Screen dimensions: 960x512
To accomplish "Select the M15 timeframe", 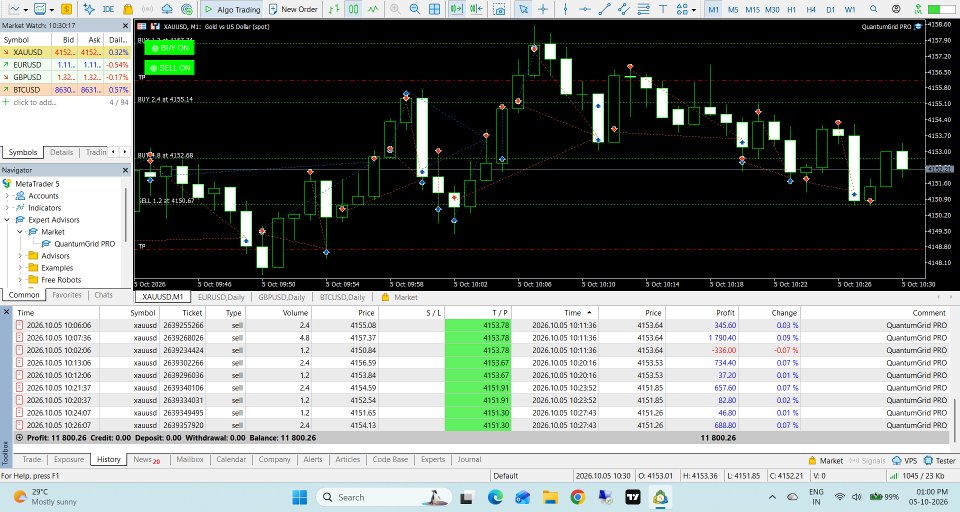I will (752, 9).
